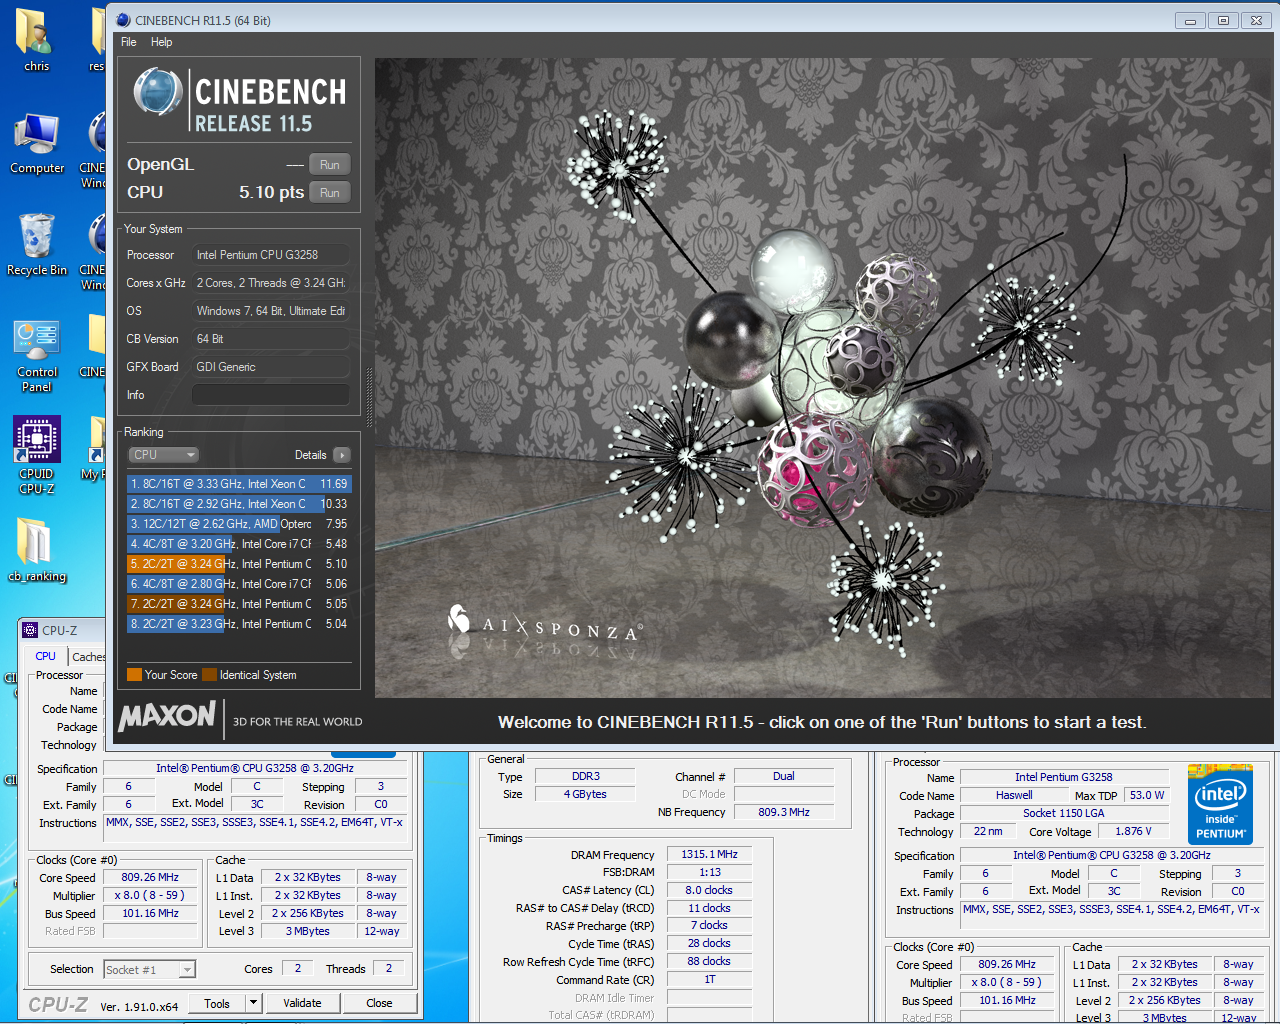Click the Channel # value Dual
Viewport: 1280px width, 1024px height.
pyautogui.click(x=784, y=776)
